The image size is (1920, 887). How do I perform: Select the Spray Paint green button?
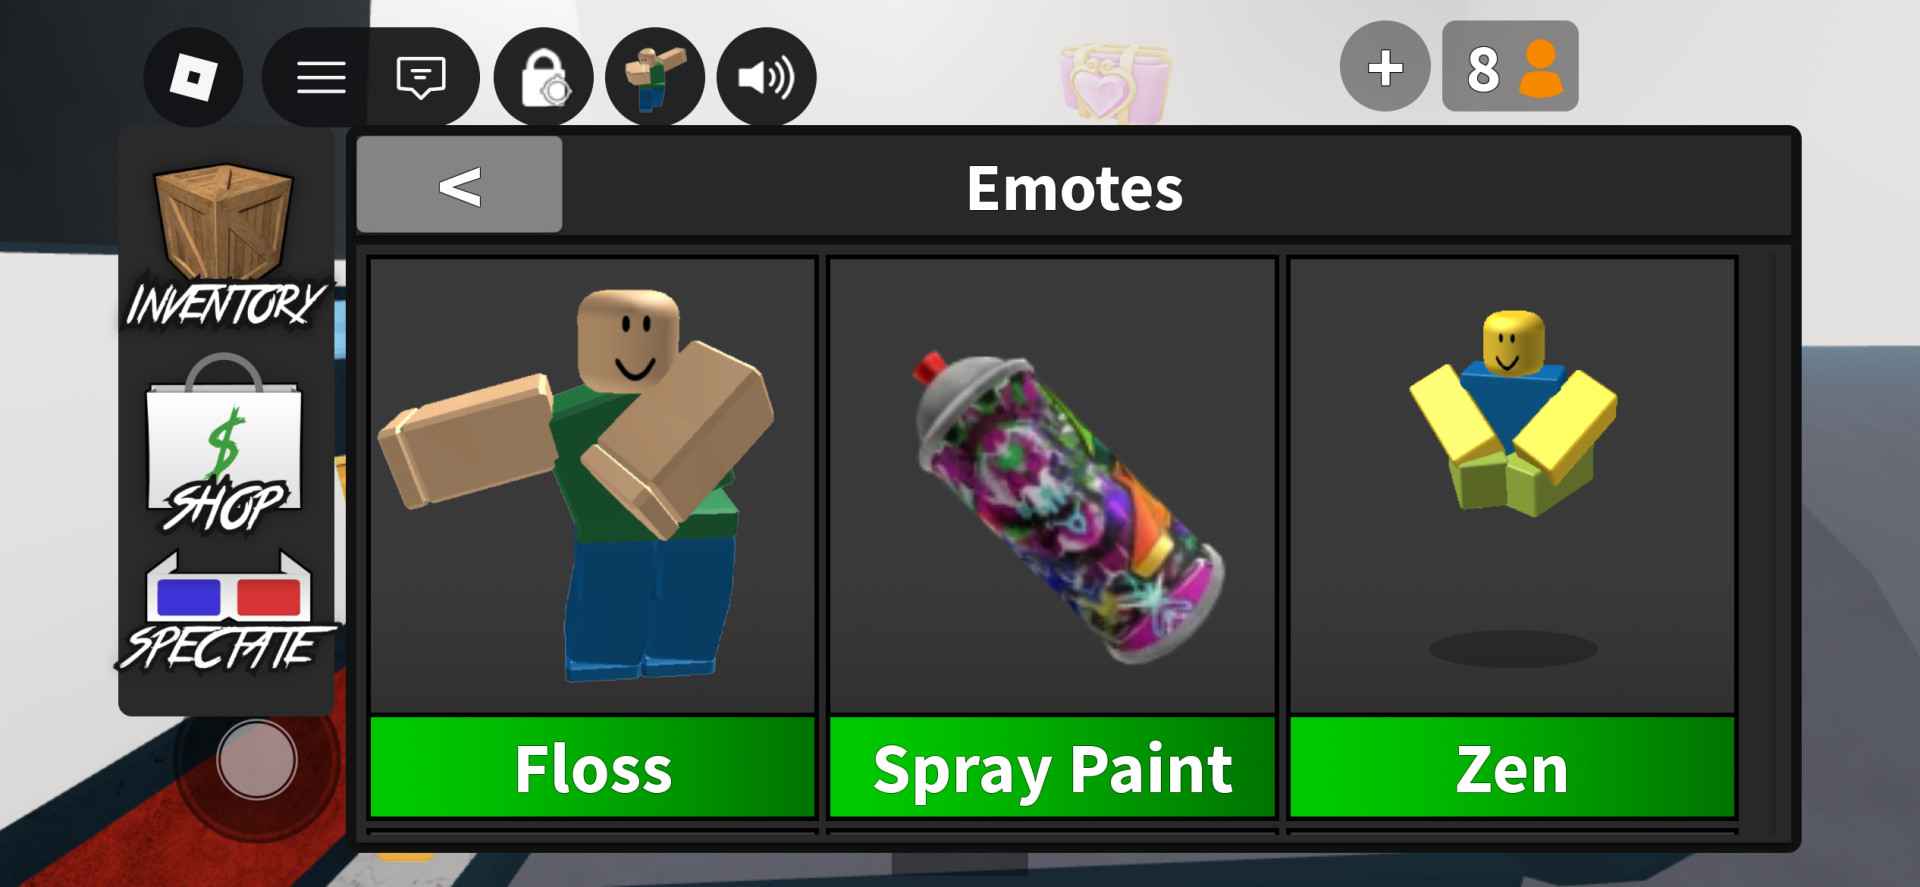(1052, 768)
